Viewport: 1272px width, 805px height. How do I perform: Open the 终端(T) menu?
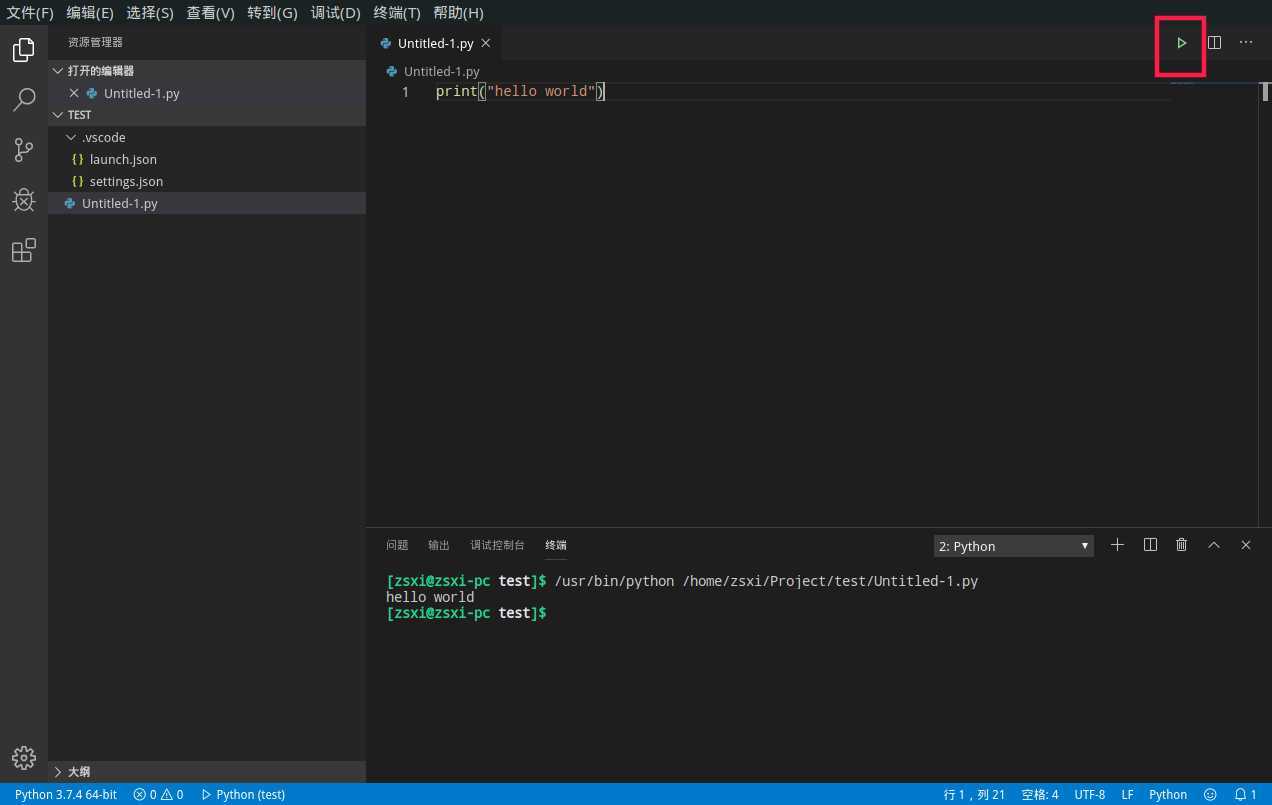point(397,13)
